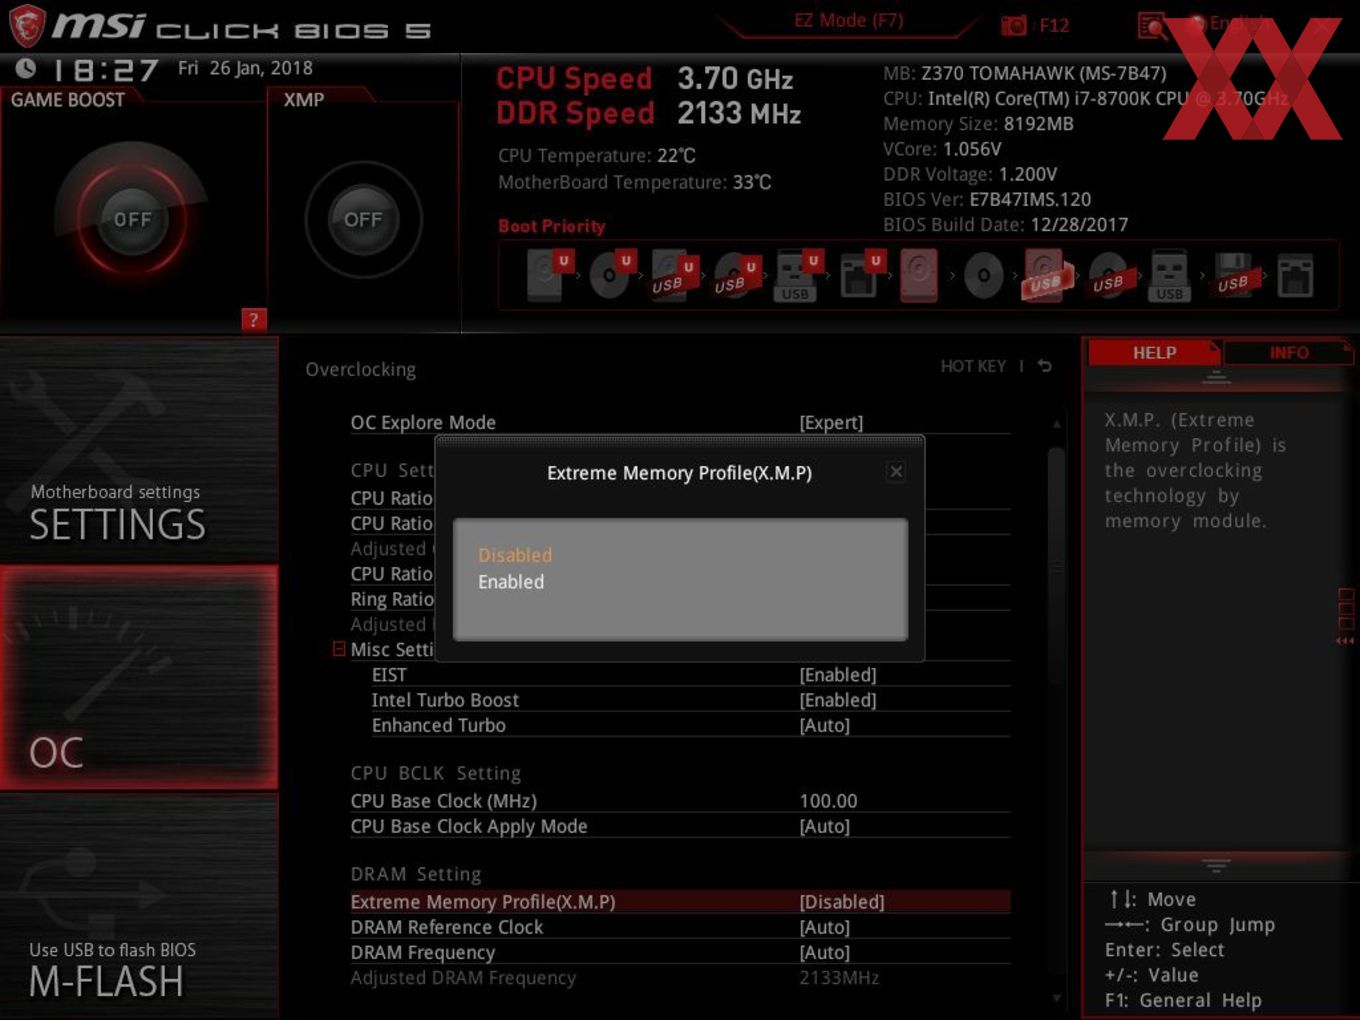The image size is (1360, 1020).
Task: Close the Extreme Memory Profile popup
Action: [x=896, y=471]
